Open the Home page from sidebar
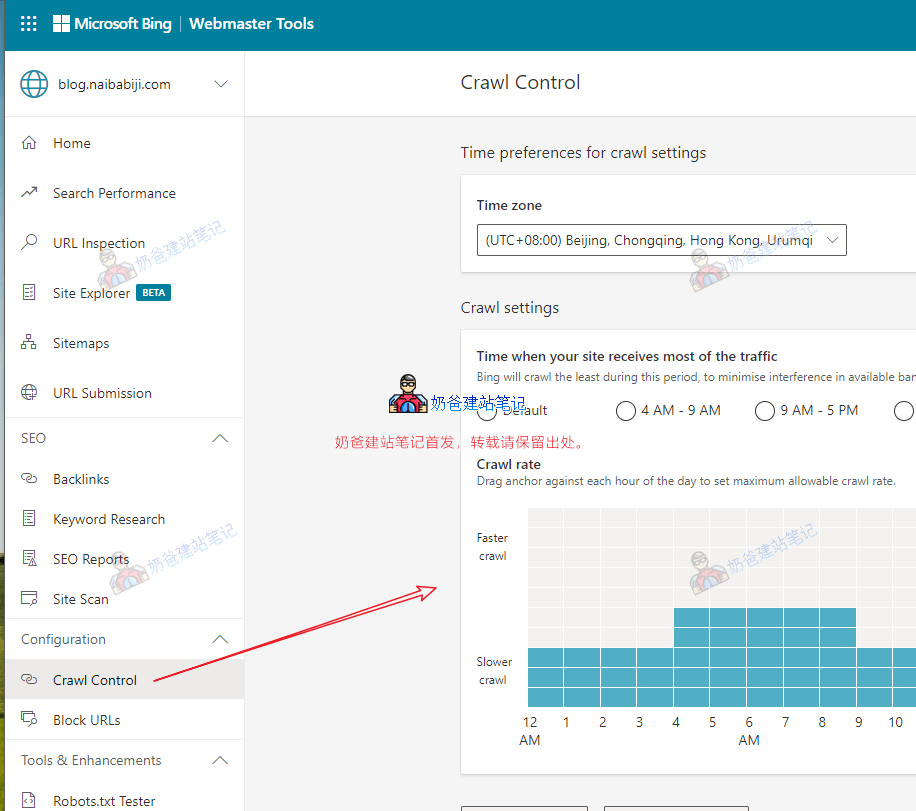 (x=71, y=143)
